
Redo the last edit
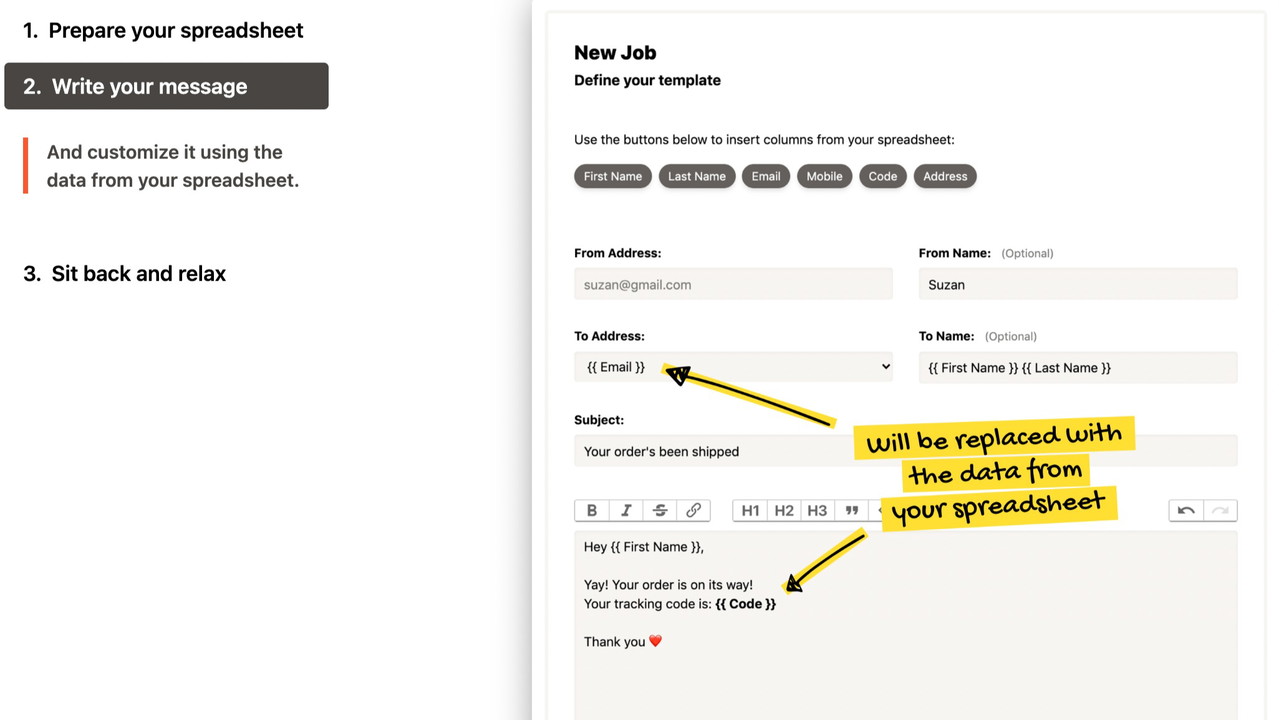(1220, 510)
